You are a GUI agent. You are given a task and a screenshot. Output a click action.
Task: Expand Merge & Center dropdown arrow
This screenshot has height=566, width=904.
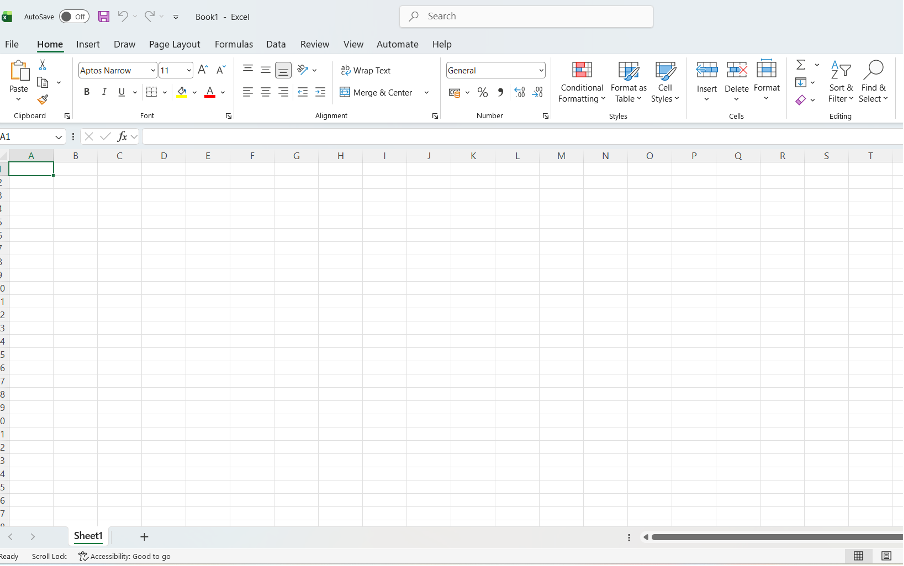(427, 92)
